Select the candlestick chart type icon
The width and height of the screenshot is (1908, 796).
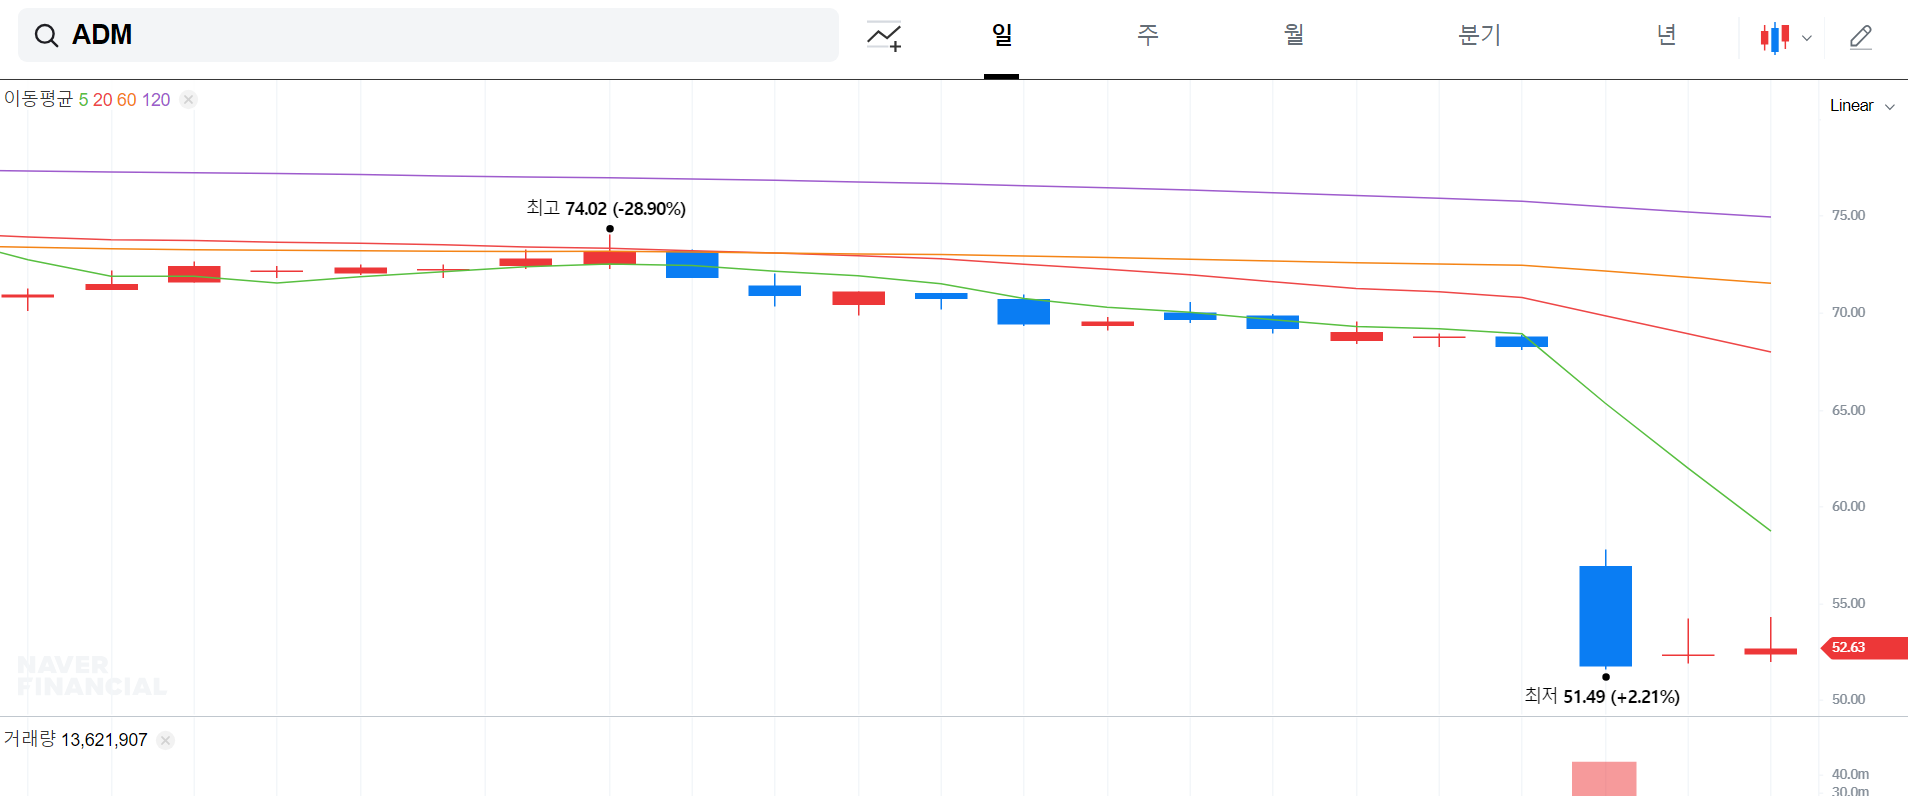coord(1775,38)
